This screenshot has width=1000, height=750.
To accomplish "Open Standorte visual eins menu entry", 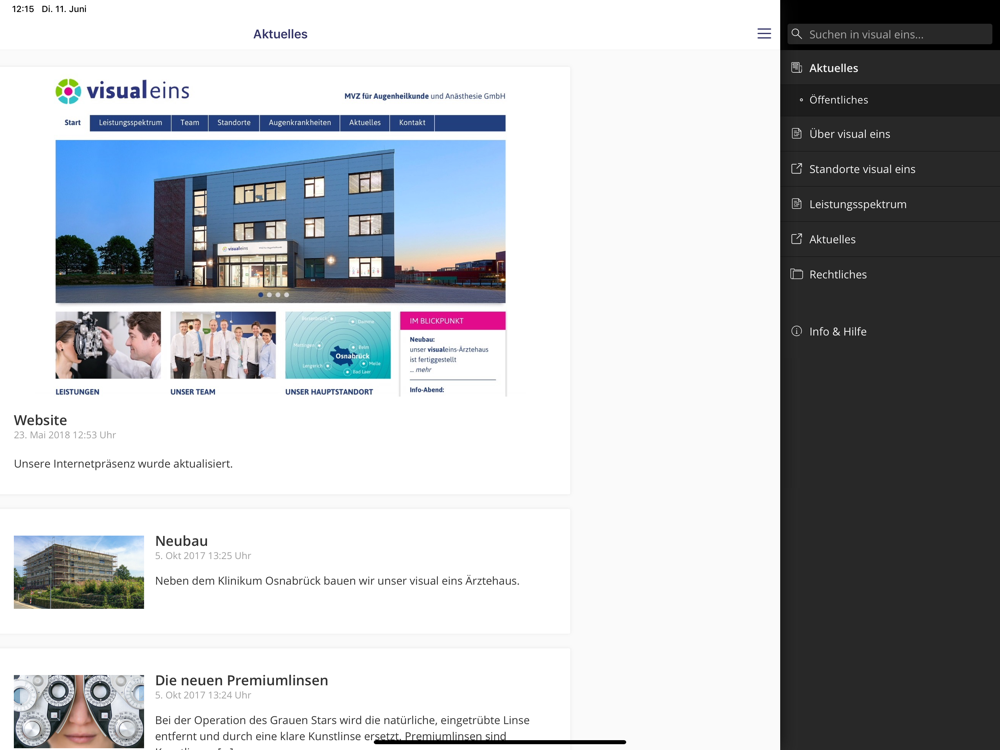I will point(890,169).
